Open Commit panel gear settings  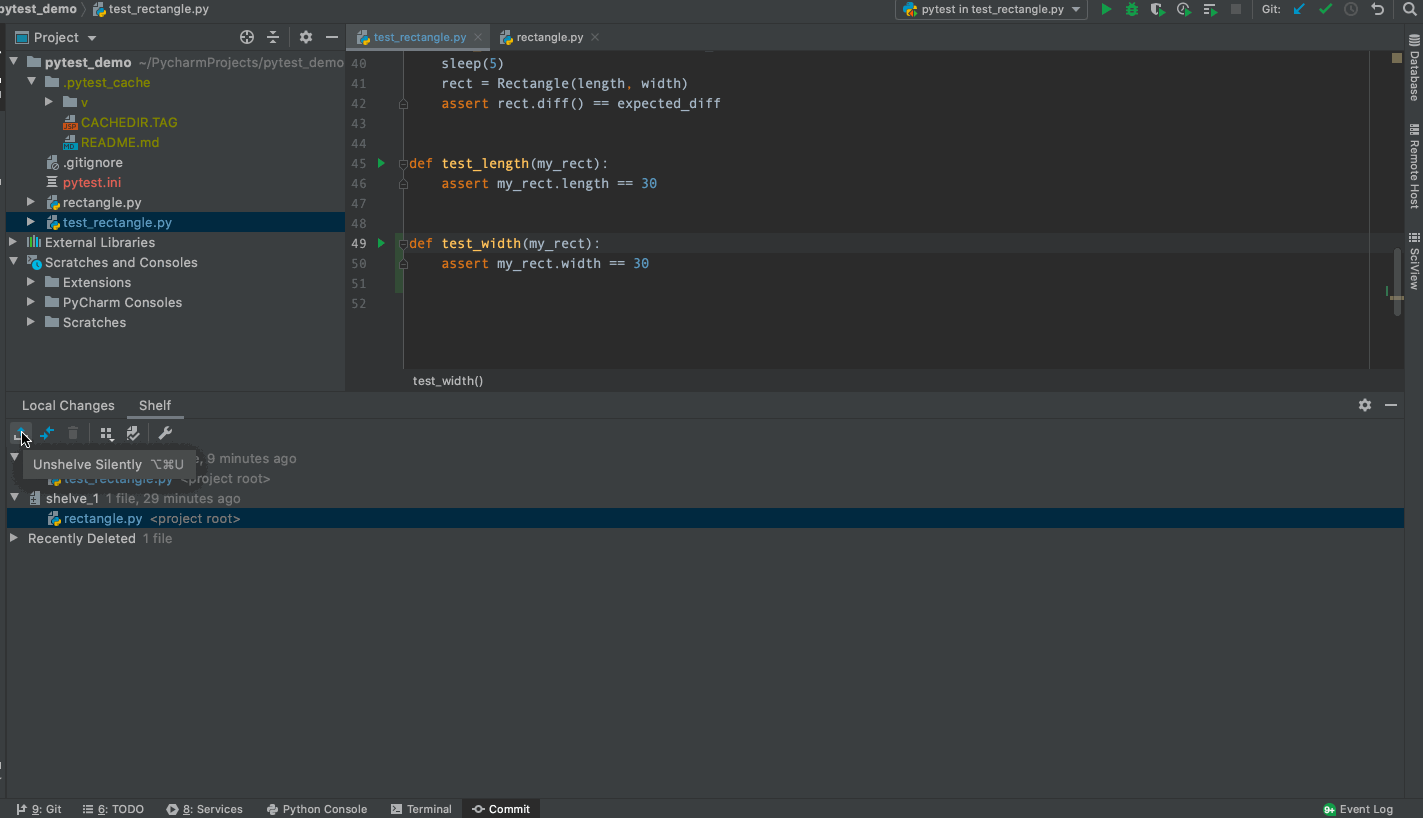[x=1365, y=405]
